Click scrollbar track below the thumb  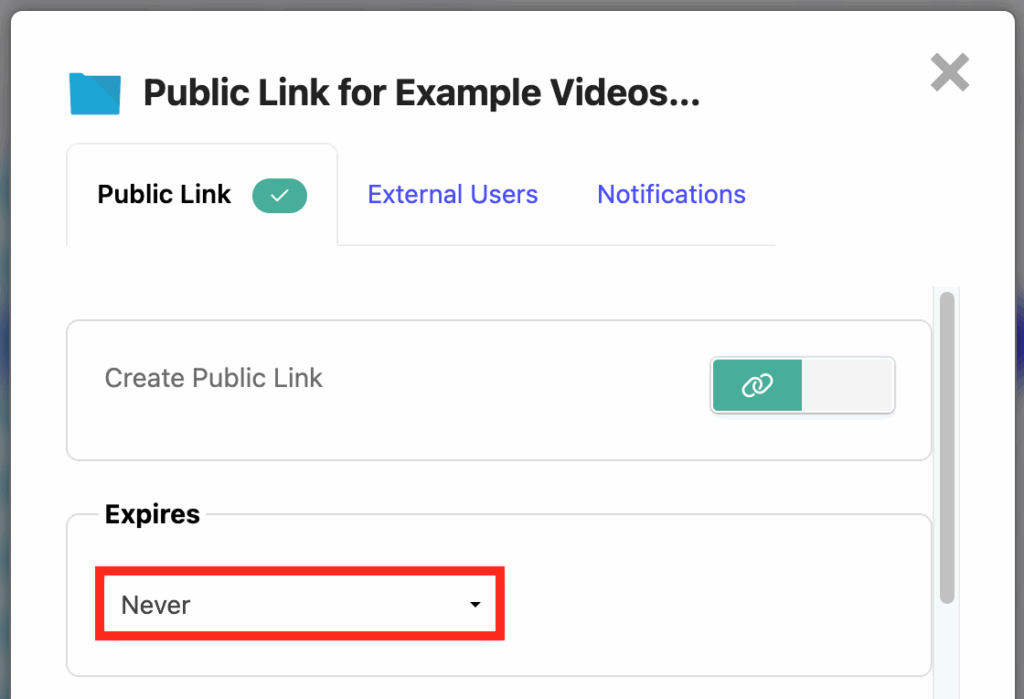(947, 650)
